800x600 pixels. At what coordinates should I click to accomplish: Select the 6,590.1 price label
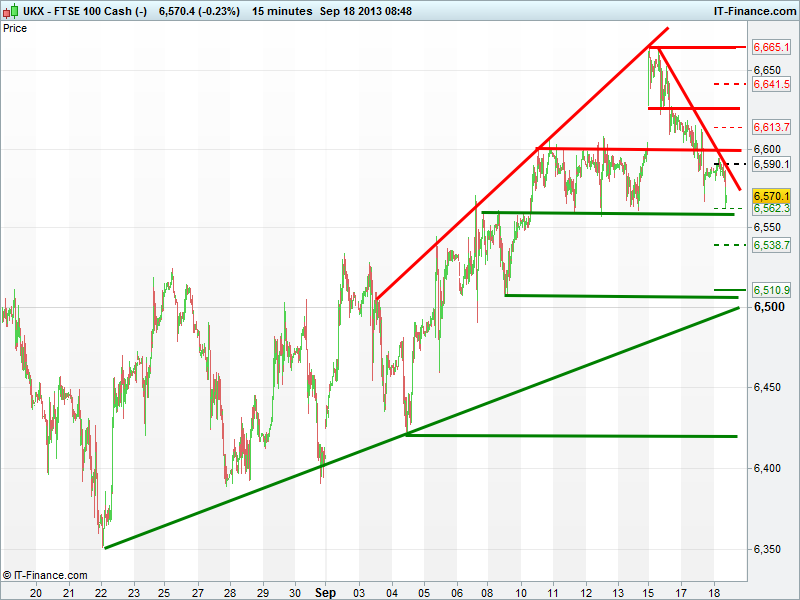click(x=771, y=164)
